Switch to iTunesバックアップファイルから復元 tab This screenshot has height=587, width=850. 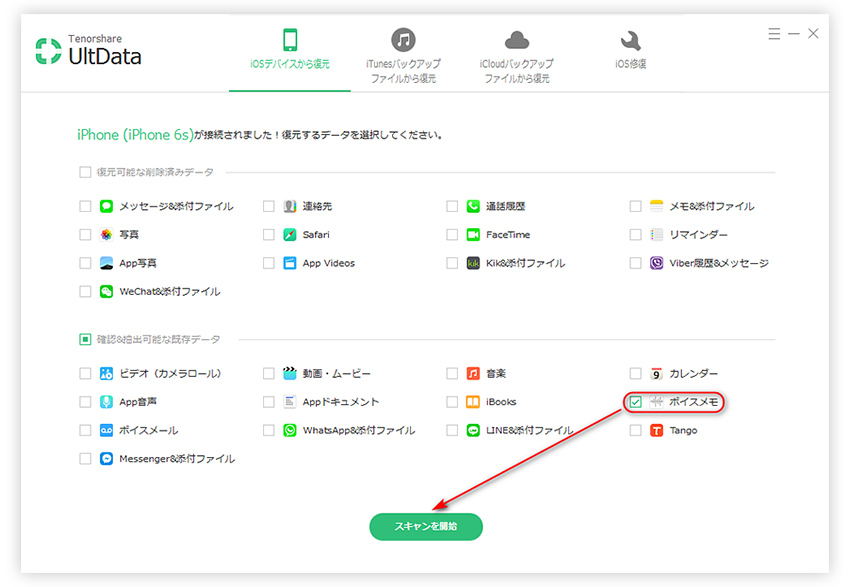tap(403, 56)
